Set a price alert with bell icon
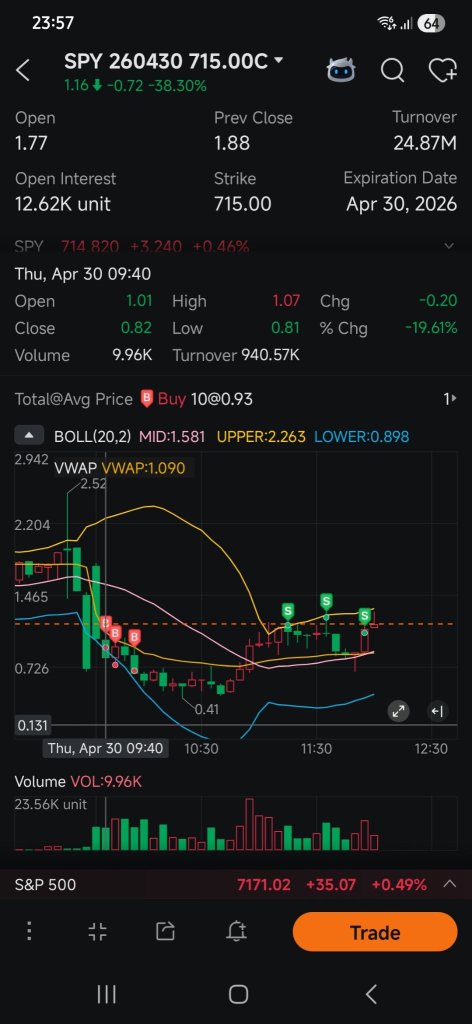This screenshot has width=472, height=1024. 236,931
